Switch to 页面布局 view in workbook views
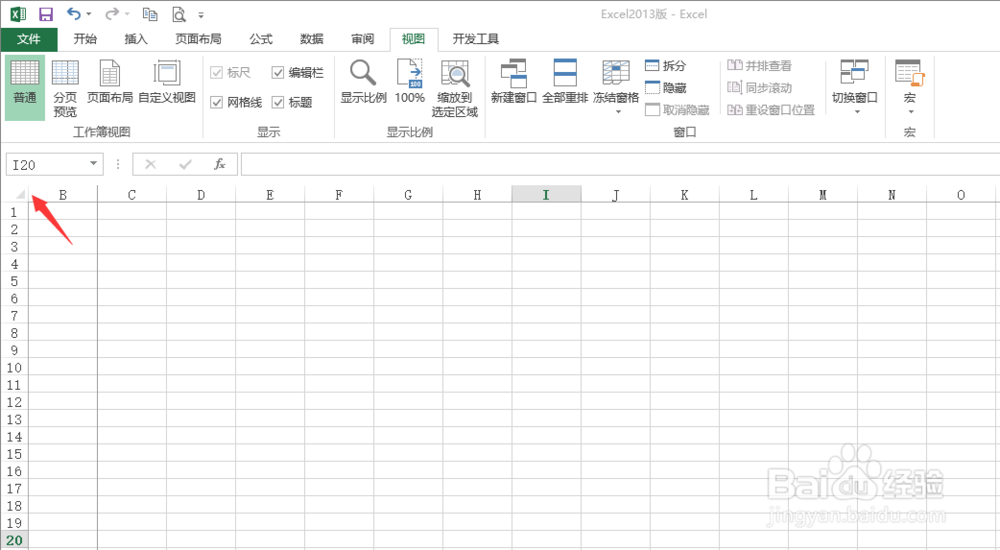 pyautogui.click(x=110, y=81)
